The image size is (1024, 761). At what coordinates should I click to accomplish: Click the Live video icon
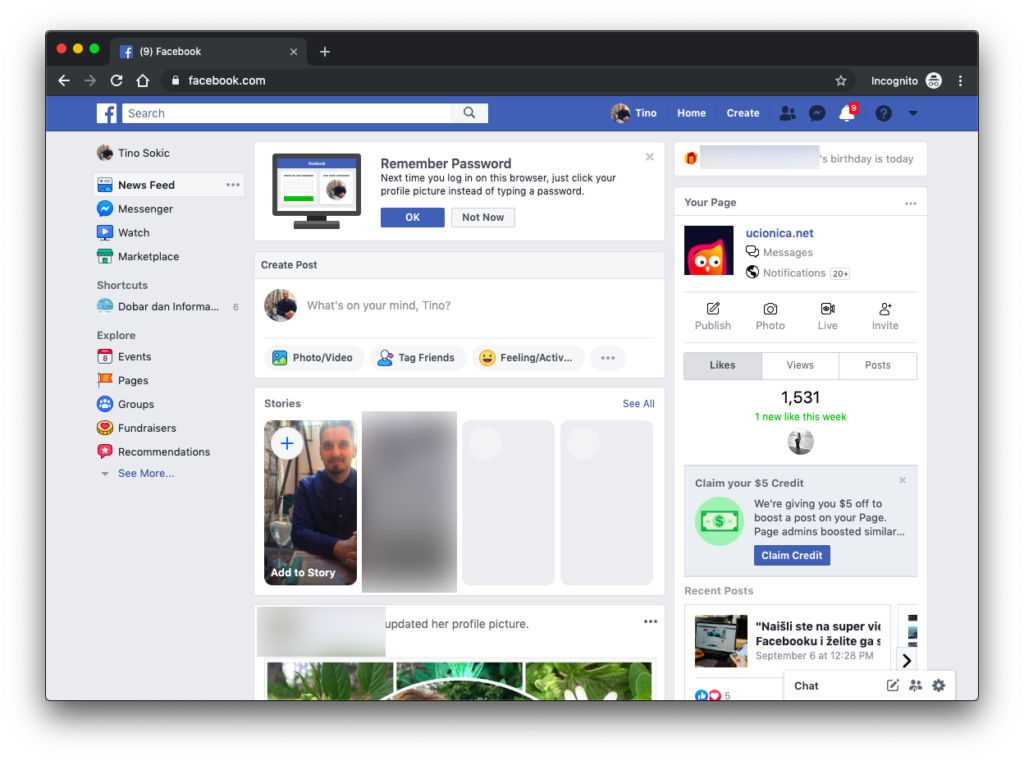pos(827,316)
